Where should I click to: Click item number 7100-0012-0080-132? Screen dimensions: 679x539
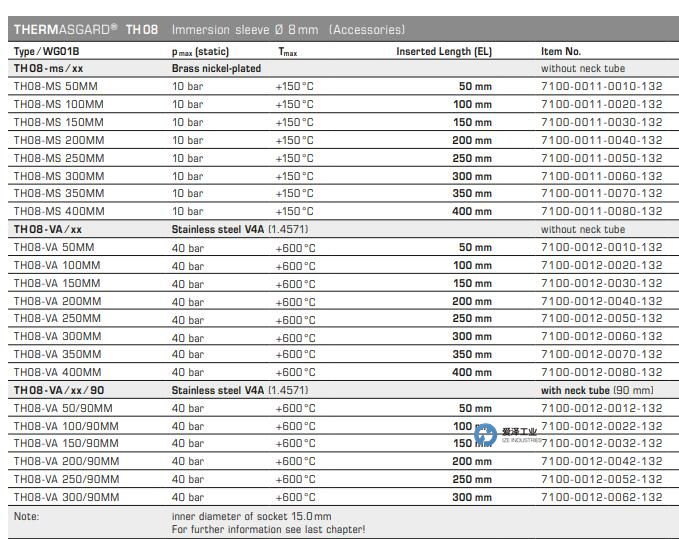[601, 372]
